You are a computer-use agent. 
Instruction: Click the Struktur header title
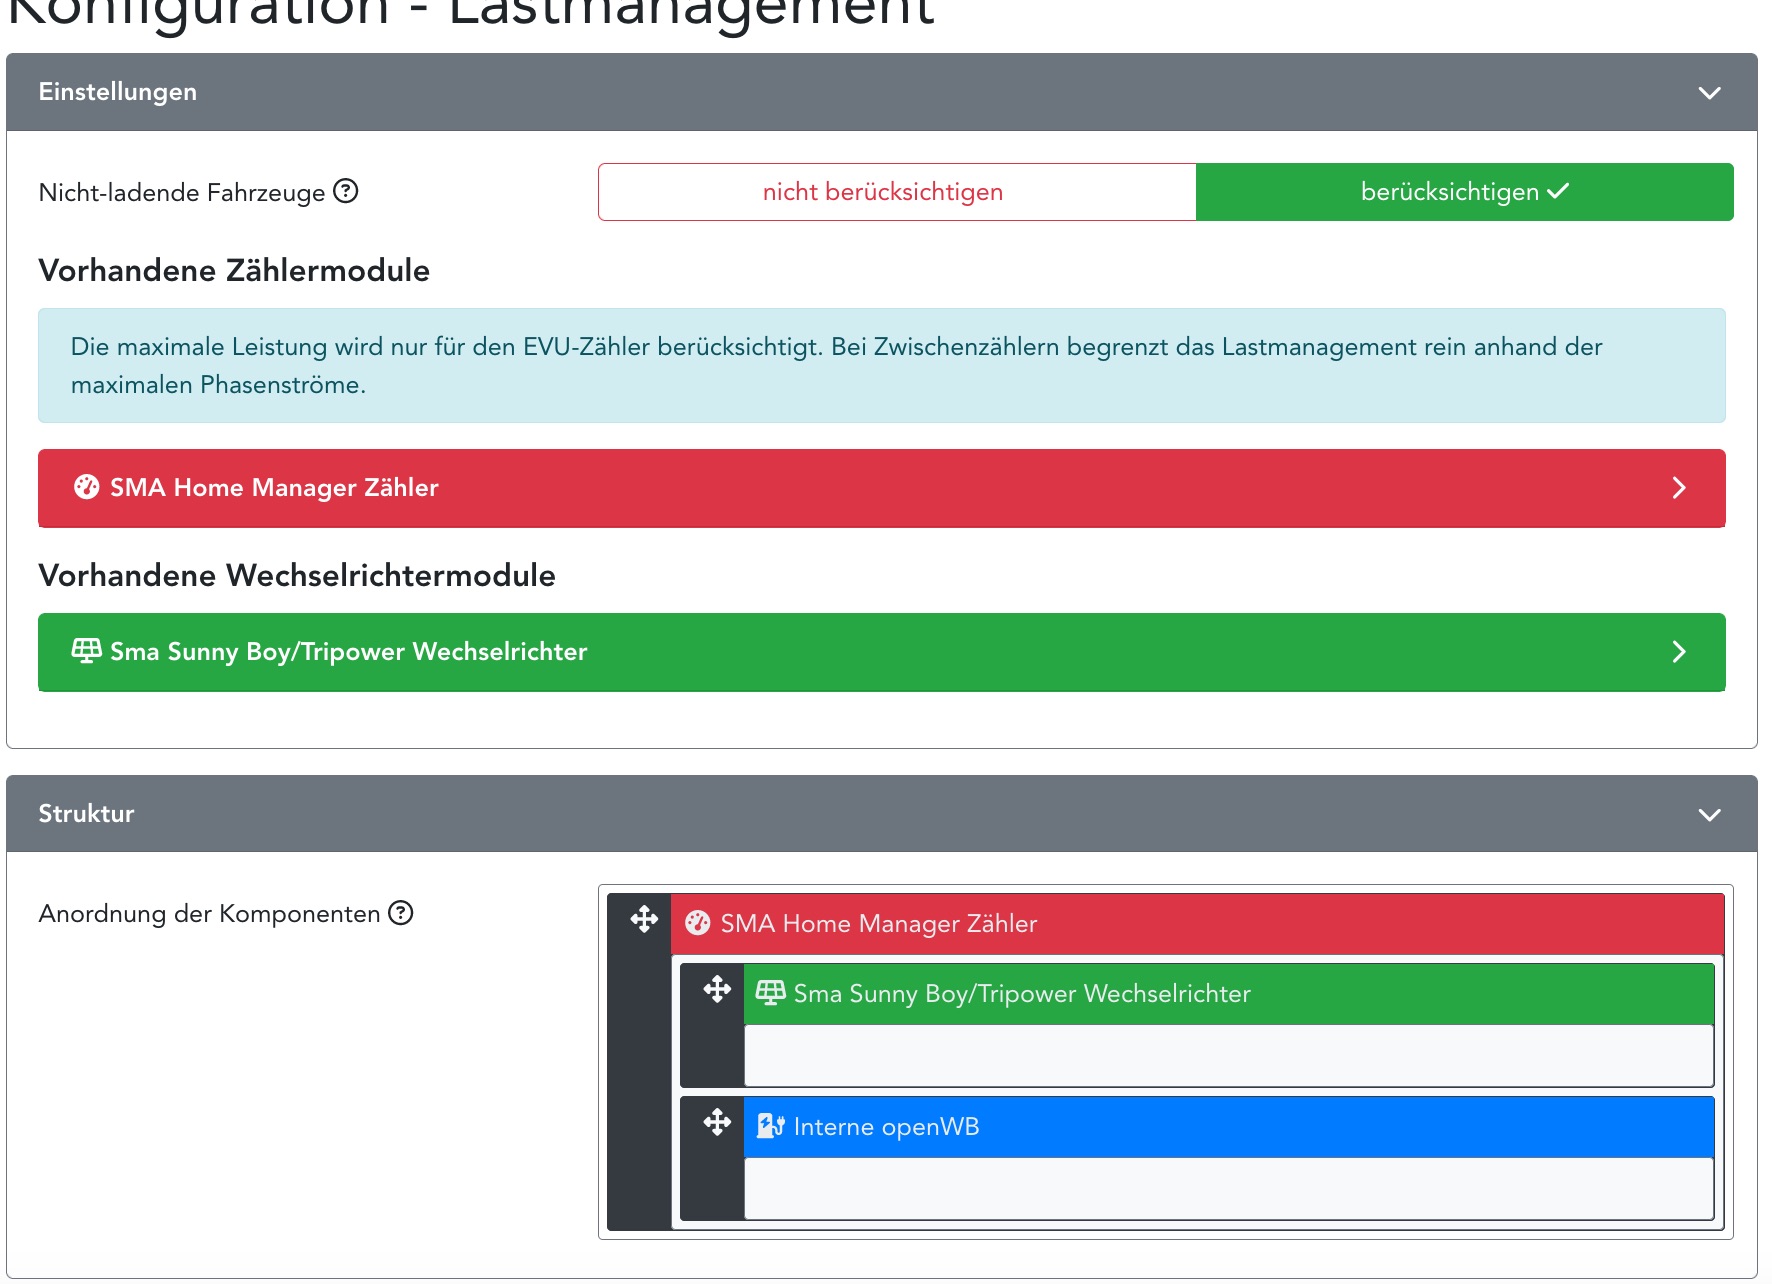pyautogui.click(x=86, y=814)
